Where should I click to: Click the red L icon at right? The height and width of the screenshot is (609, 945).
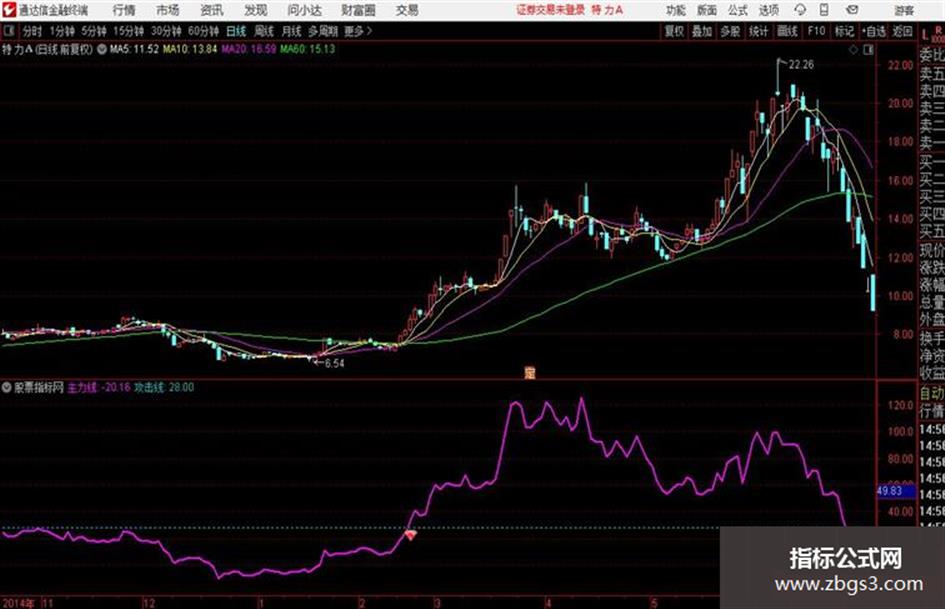pos(925,35)
